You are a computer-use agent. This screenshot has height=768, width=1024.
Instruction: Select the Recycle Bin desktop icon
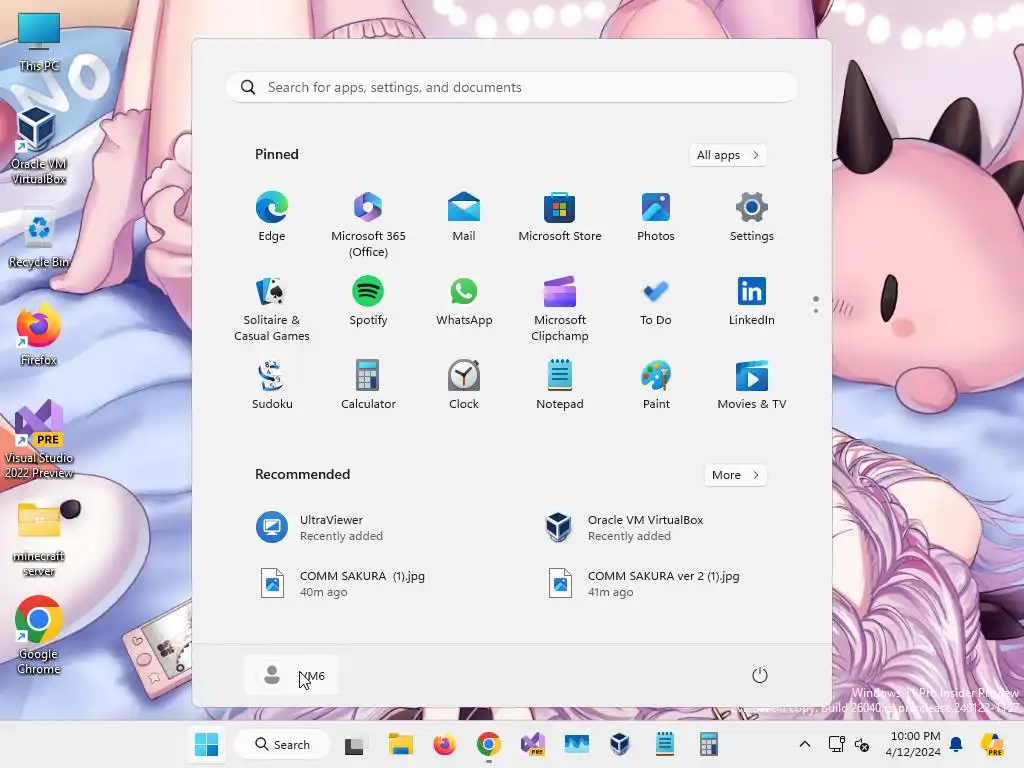[39, 239]
